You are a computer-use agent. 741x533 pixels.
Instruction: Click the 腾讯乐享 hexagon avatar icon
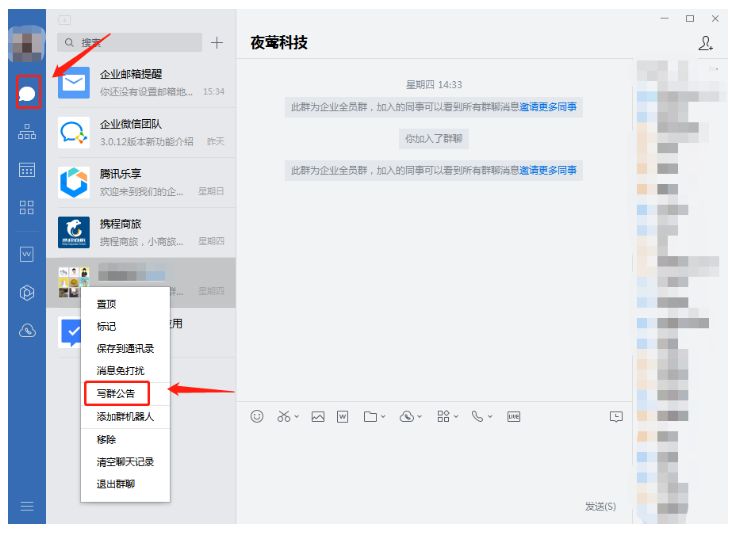coord(74,182)
